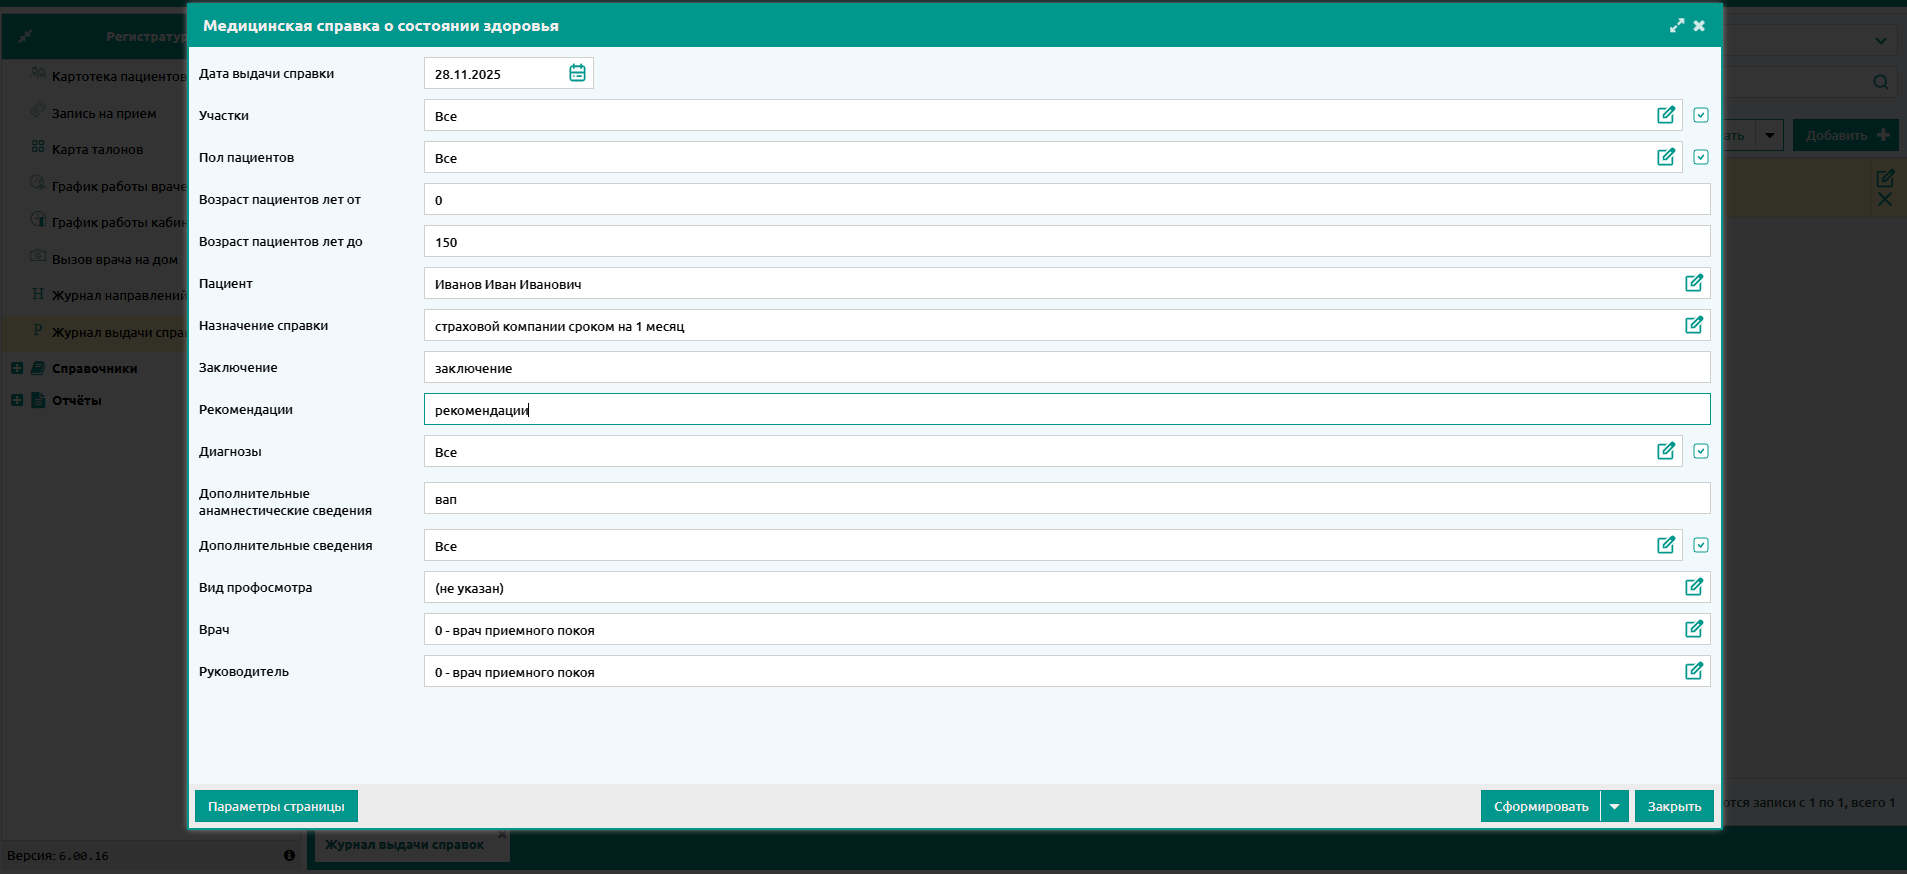Viewport: 1907px width, 874px height.
Task: Click the Сформировать button
Action: point(1540,806)
